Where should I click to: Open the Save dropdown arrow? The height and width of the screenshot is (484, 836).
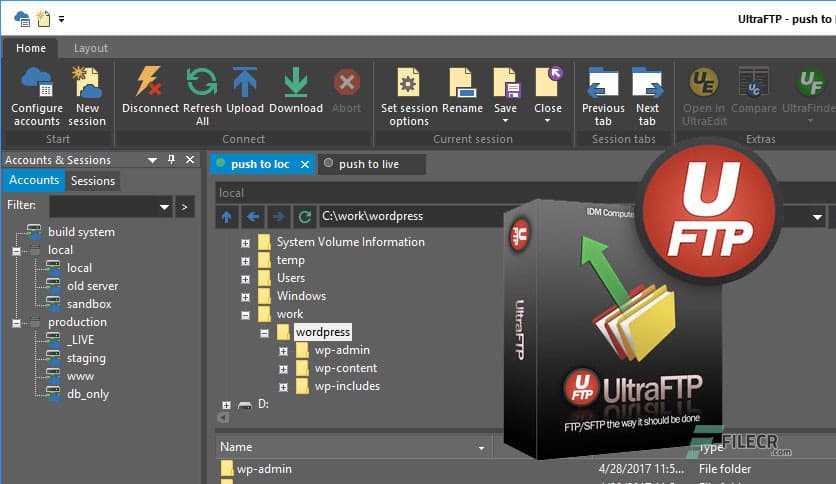point(505,121)
